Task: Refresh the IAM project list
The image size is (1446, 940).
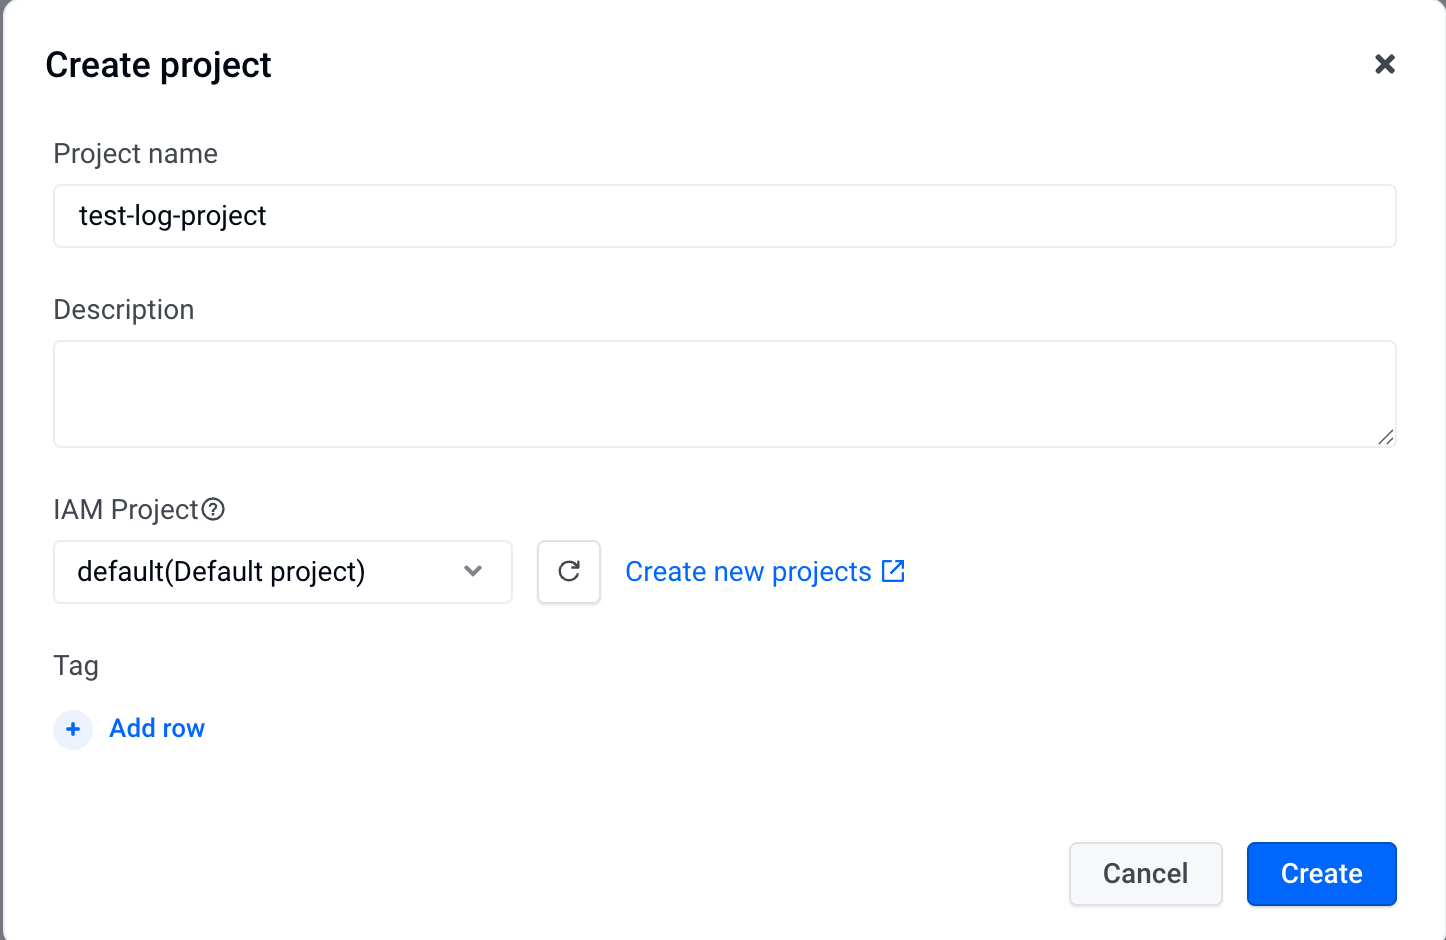Action: [569, 572]
